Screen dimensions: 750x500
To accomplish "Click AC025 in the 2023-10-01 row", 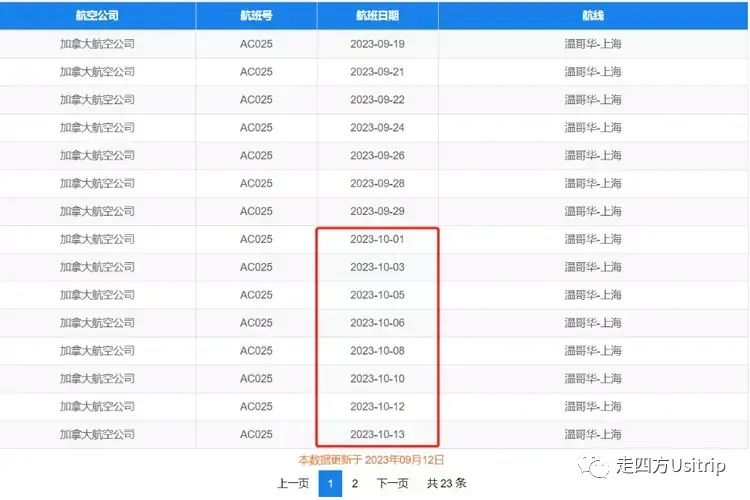I will [256, 239].
